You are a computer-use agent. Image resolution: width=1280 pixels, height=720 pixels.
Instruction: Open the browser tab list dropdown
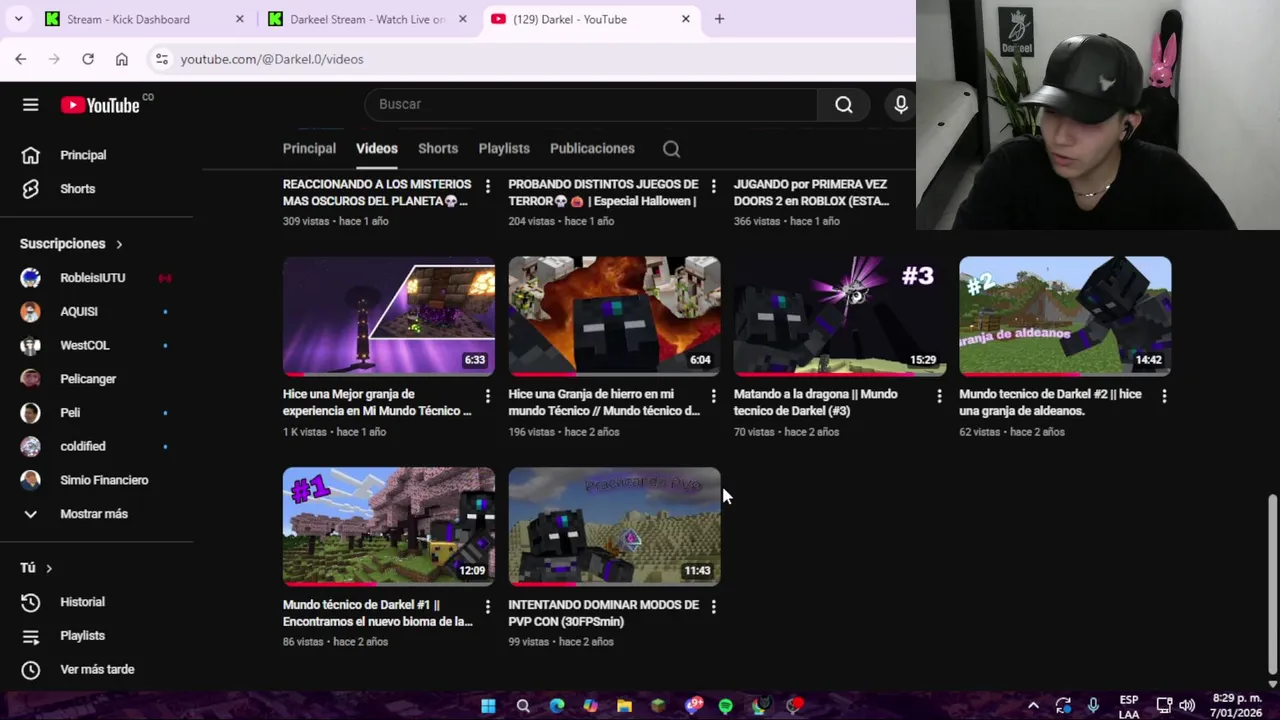[18, 19]
